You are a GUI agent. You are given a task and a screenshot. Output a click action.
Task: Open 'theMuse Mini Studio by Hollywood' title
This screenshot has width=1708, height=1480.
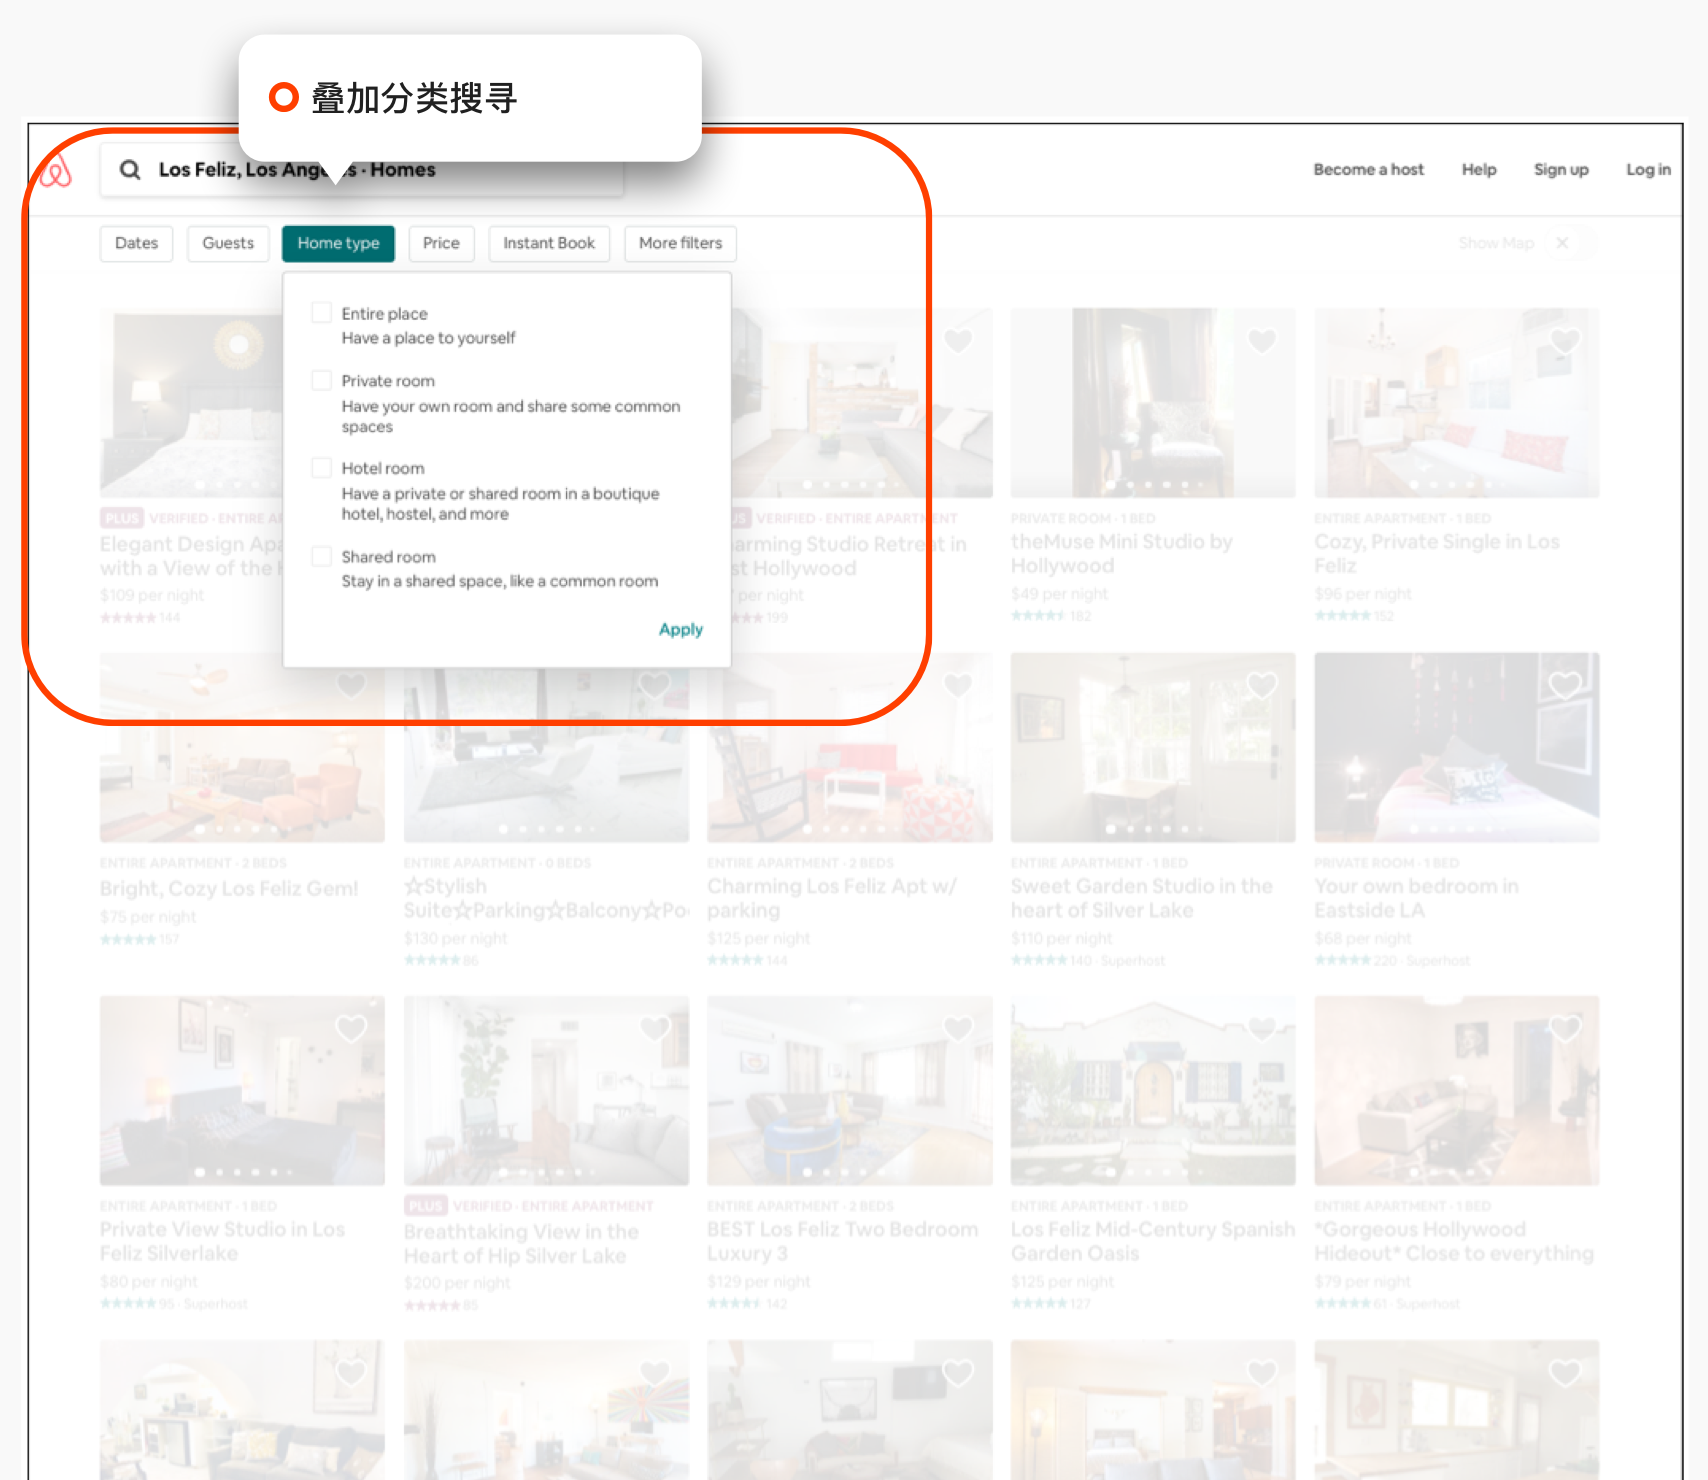tap(1121, 553)
